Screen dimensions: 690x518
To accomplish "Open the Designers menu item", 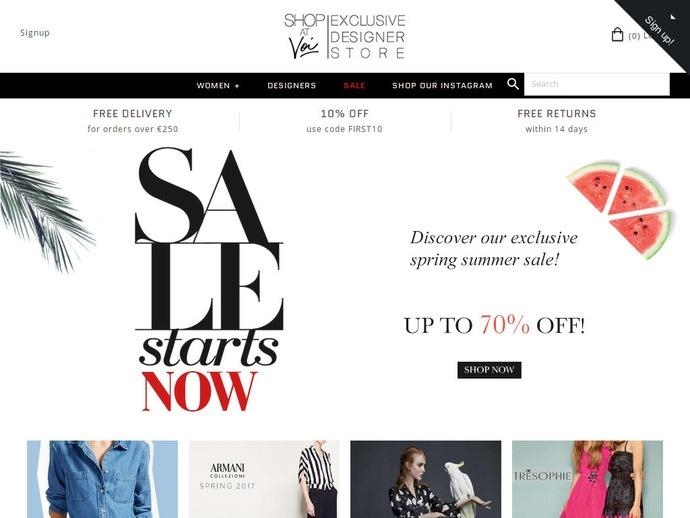I will pyautogui.click(x=292, y=85).
